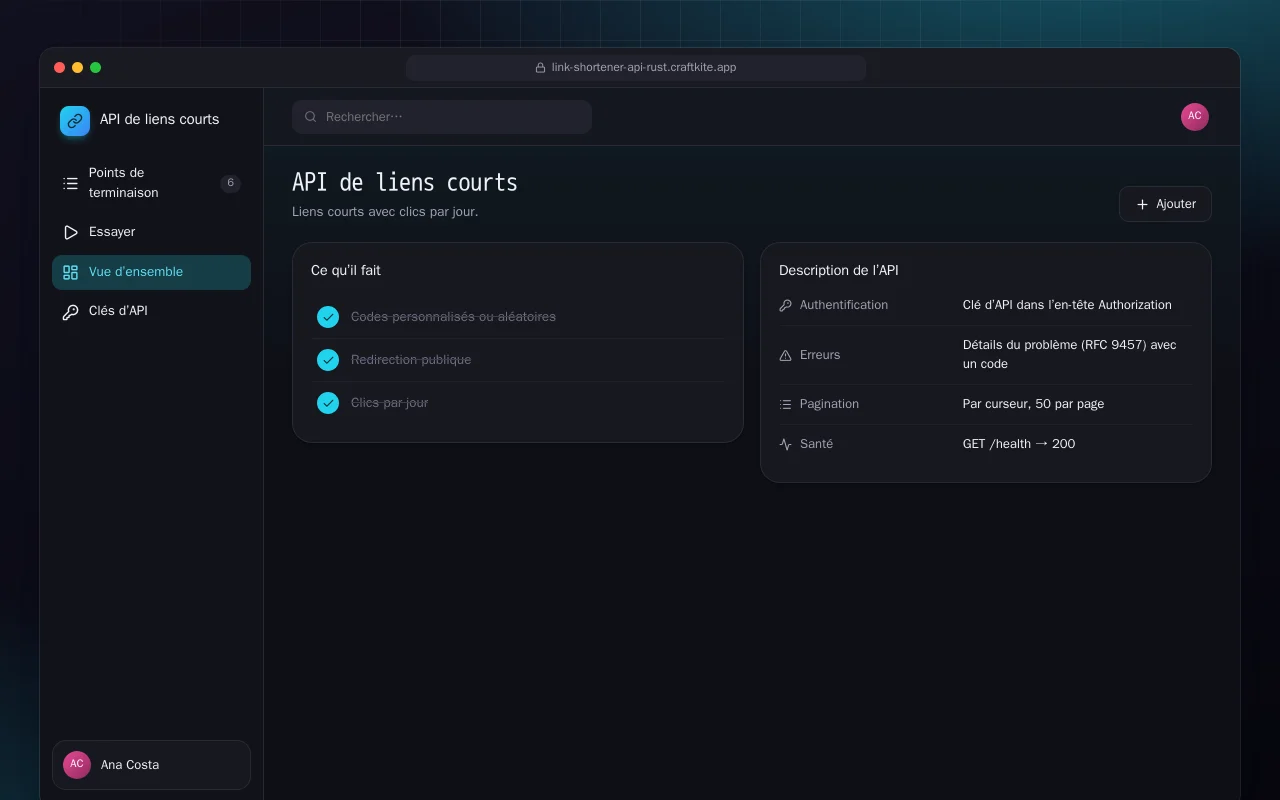Click the subtitle Liens courts avec clics par jour
The width and height of the screenshot is (1280, 800).
pyautogui.click(x=385, y=212)
